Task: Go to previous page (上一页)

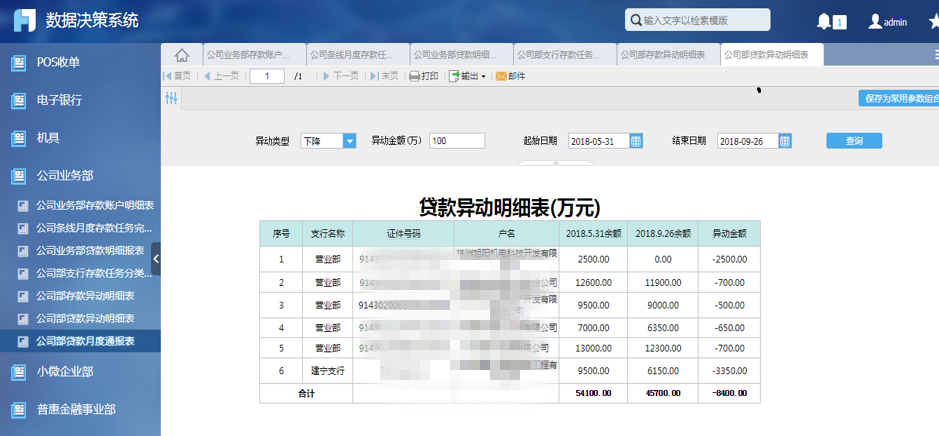Action: point(221,76)
